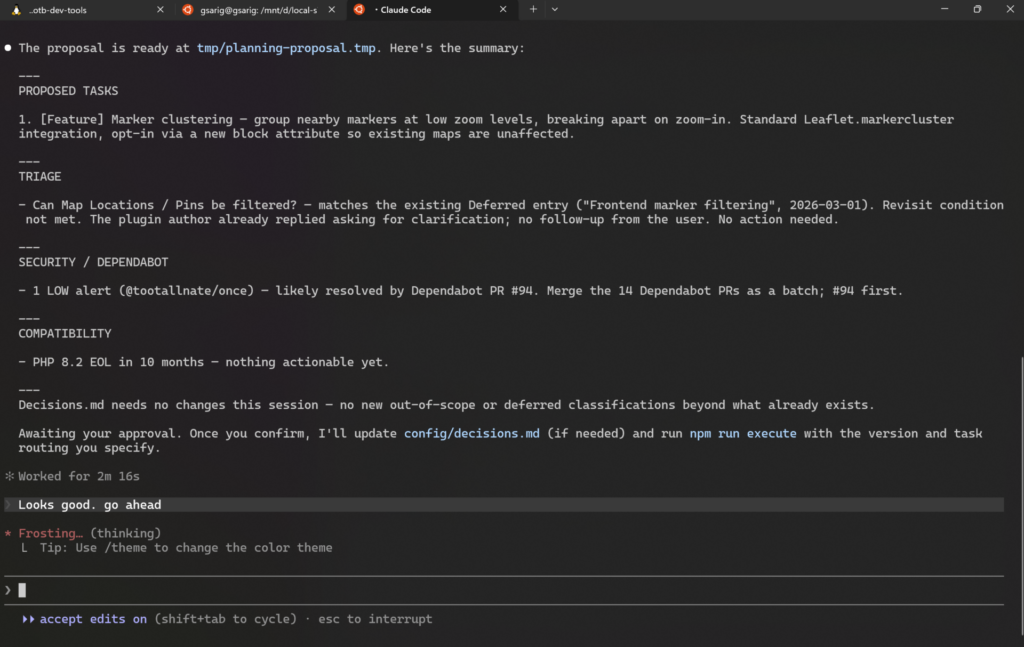
Task: Close the gsarig@gsarig tab
Action: 331,9
